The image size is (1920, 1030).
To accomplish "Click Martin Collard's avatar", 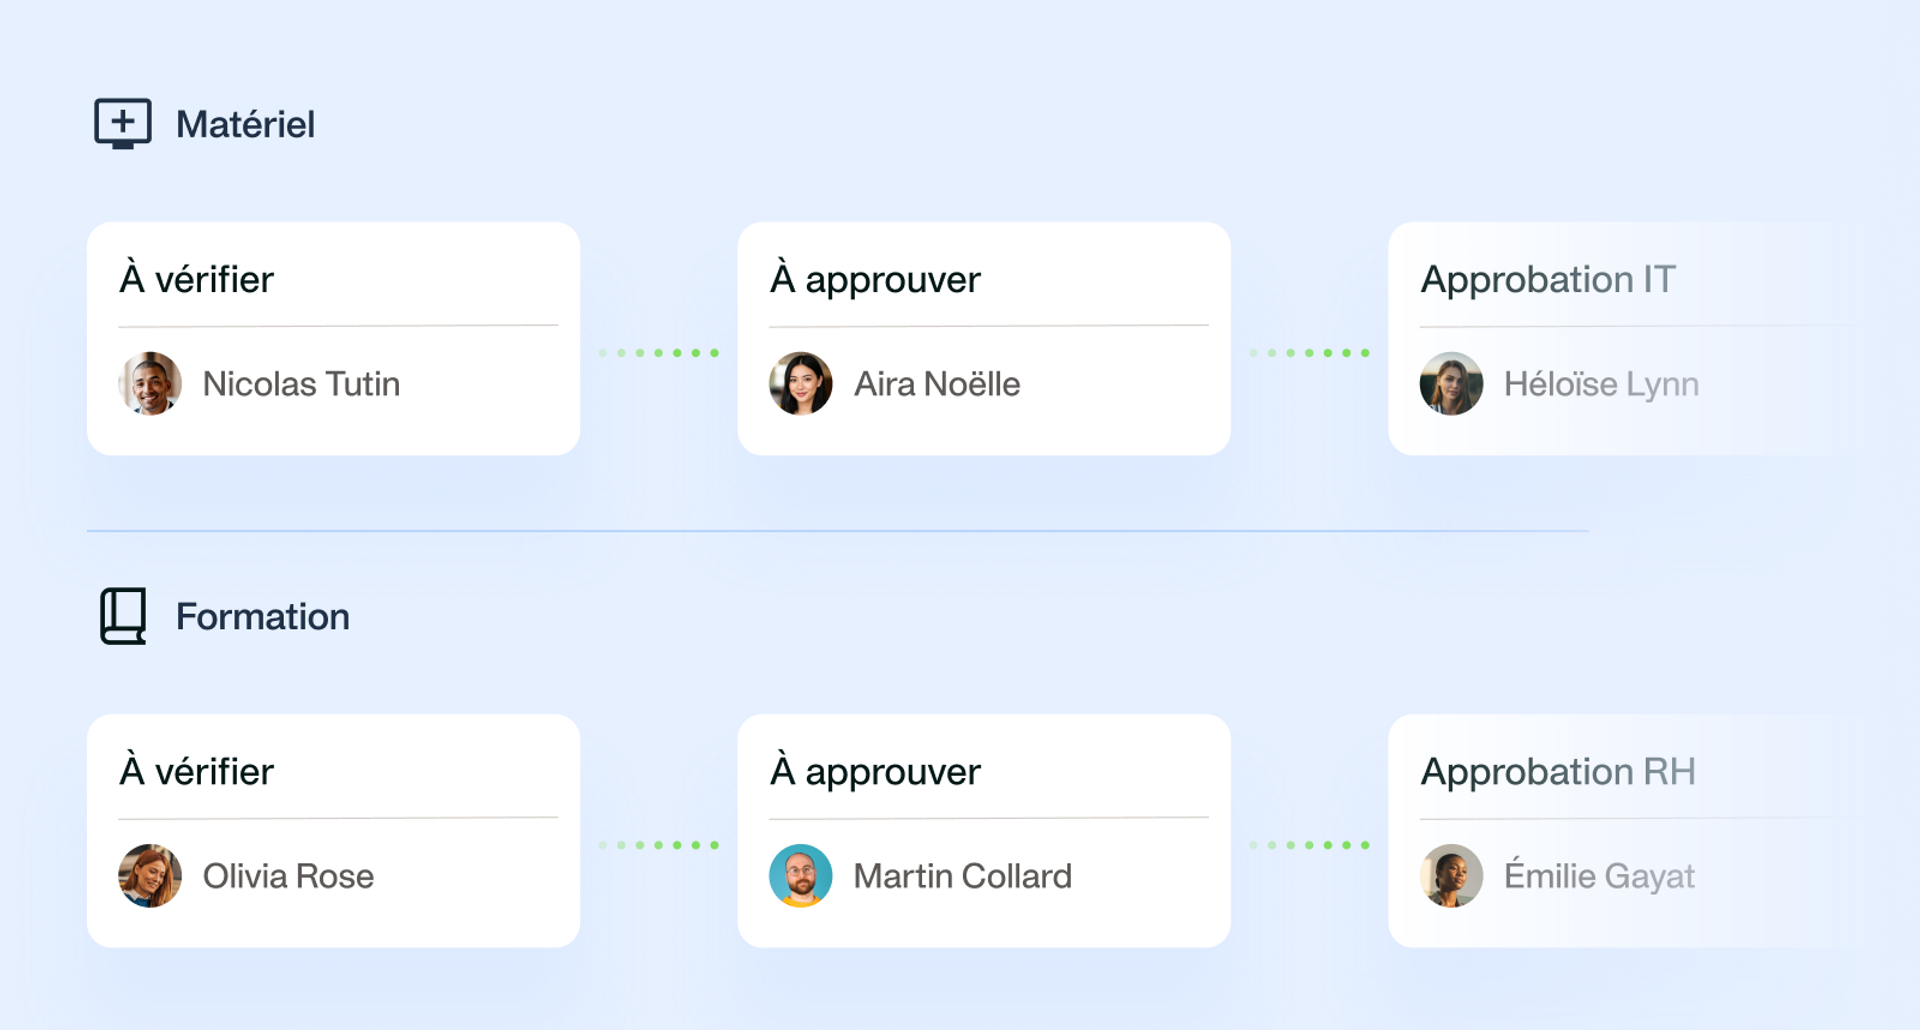I will 800,876.
